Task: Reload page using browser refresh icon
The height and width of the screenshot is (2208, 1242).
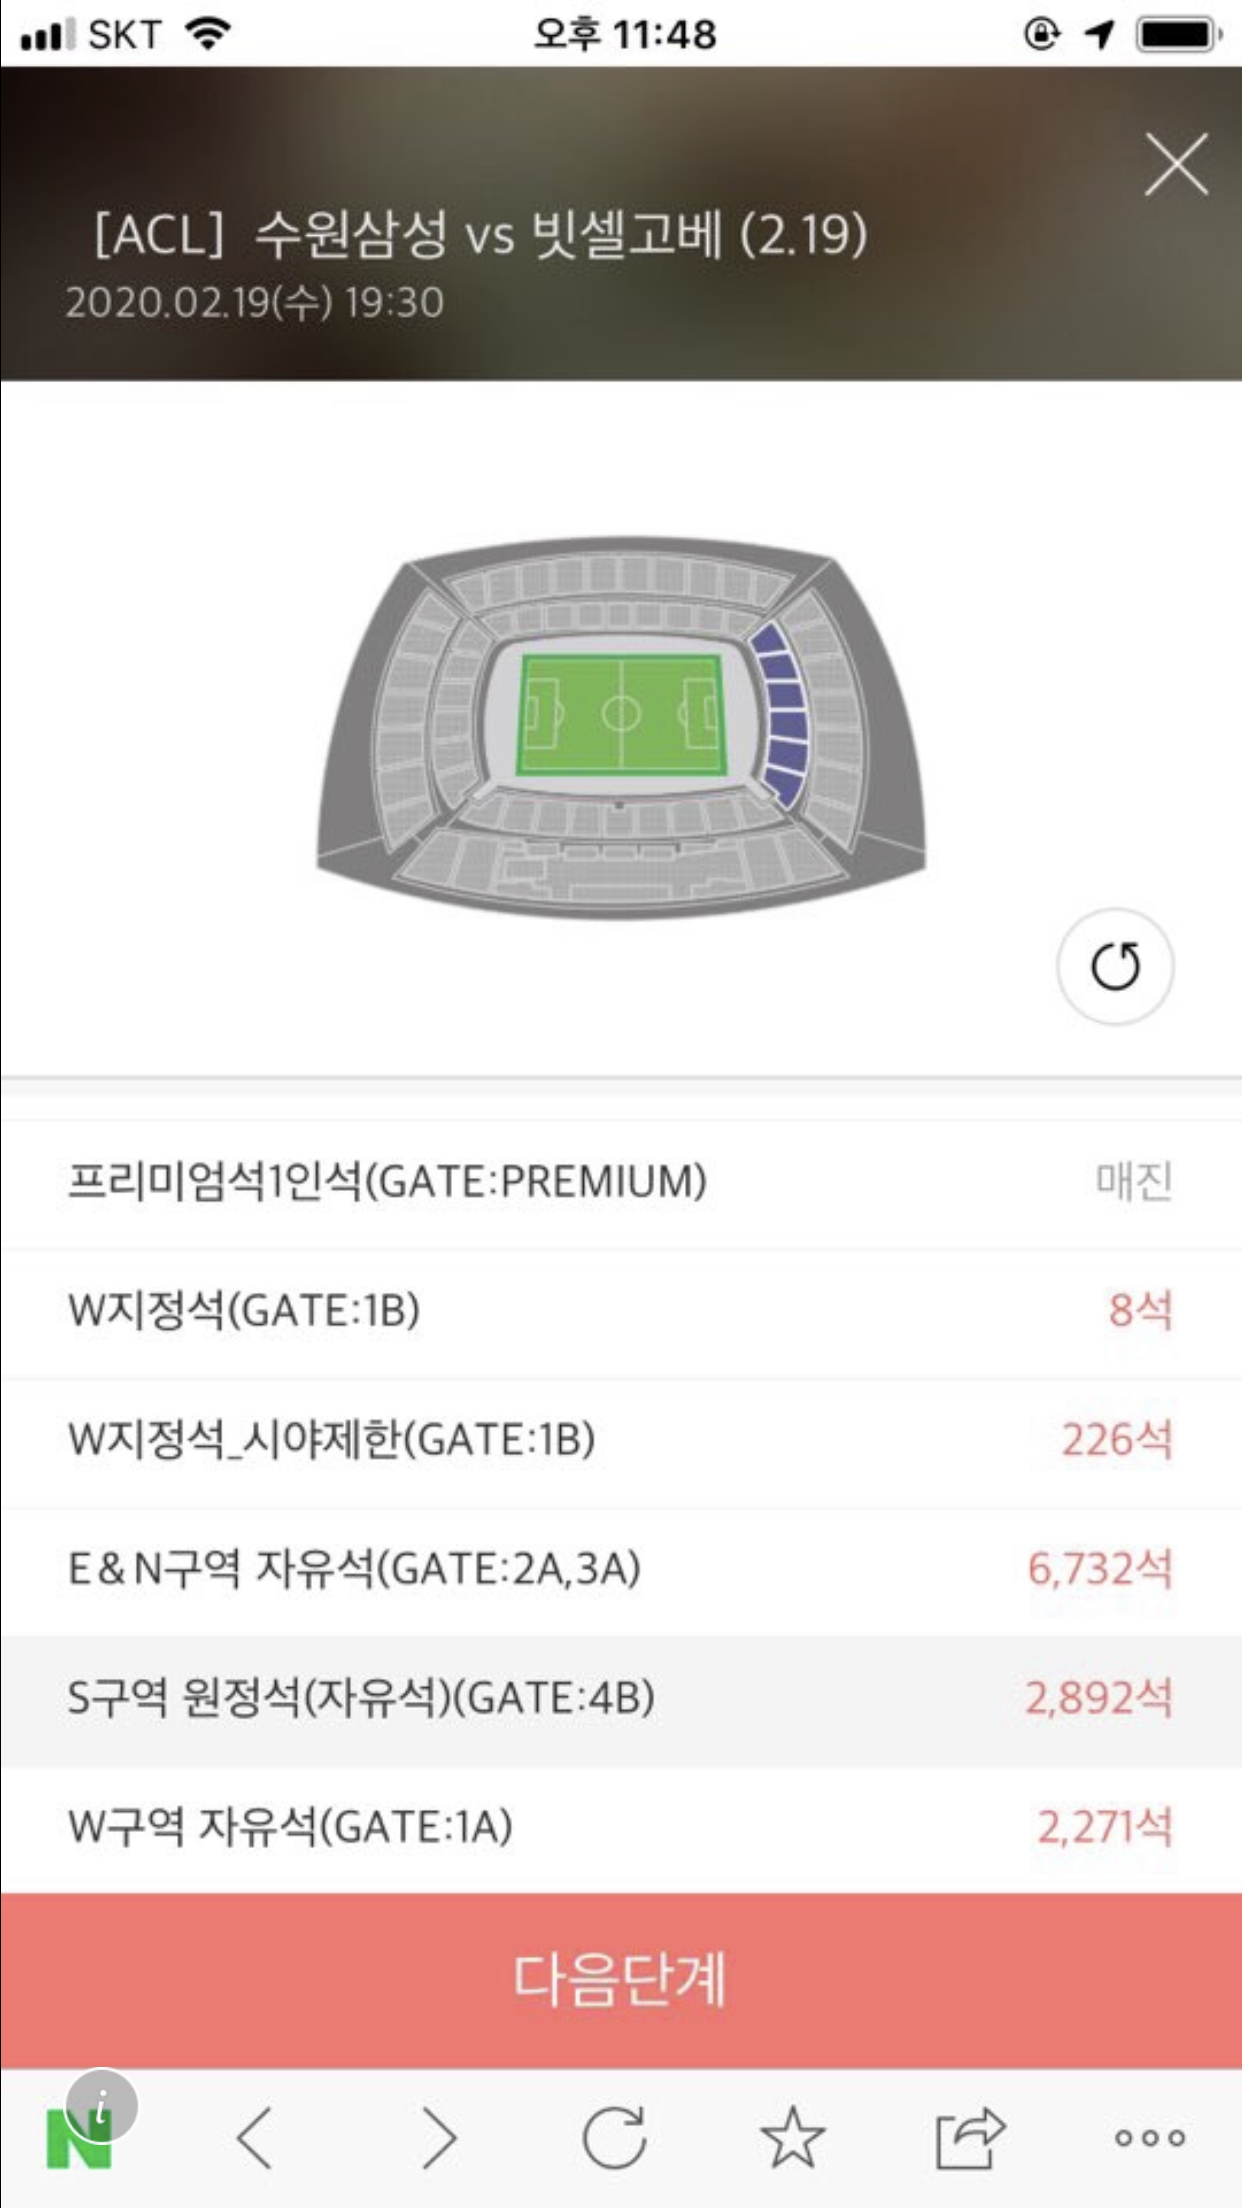Action: [x=614, y=2138]
